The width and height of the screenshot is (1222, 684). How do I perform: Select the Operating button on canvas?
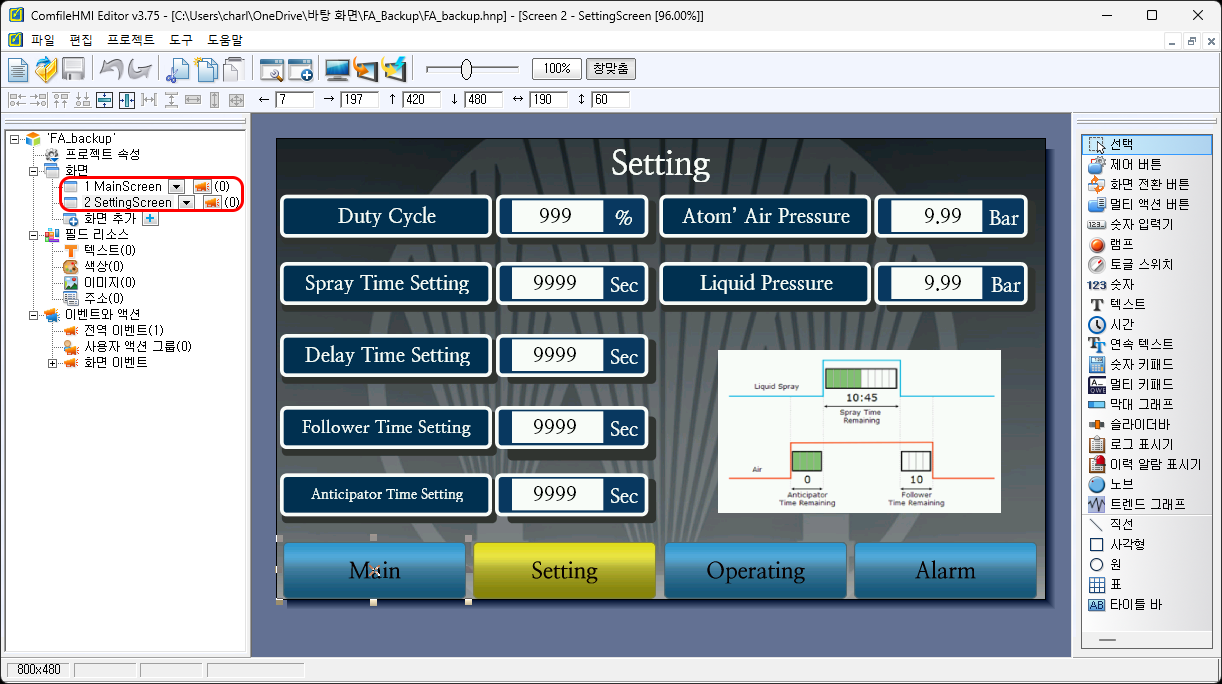click(x=755, y=571)
